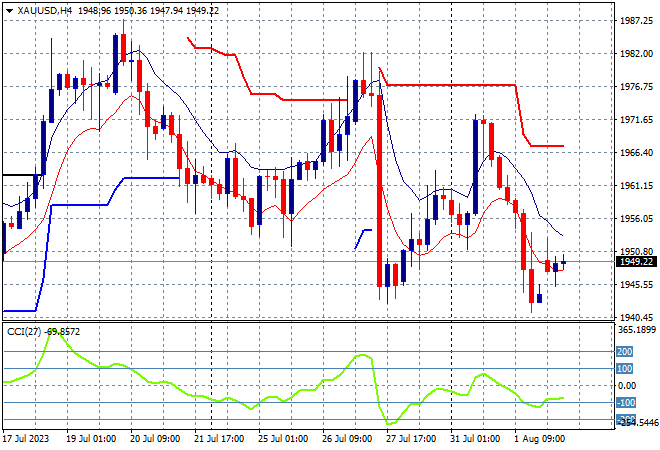Select the current price label 1949.22
Image resolution: width=660 pixels, height=450 pixels.
coord(636,262)
